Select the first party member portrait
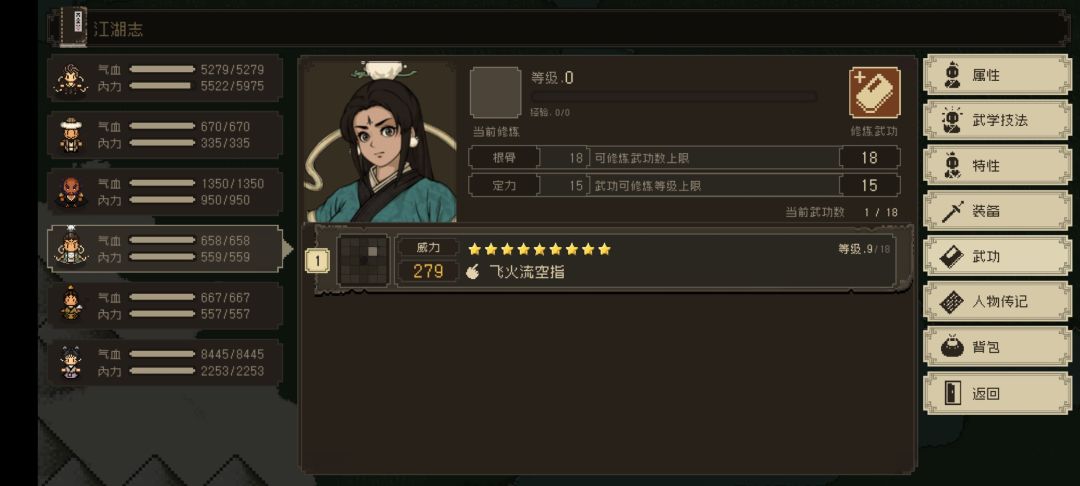This screenshot has width=1080, height=486. click(x=71, y=78)
